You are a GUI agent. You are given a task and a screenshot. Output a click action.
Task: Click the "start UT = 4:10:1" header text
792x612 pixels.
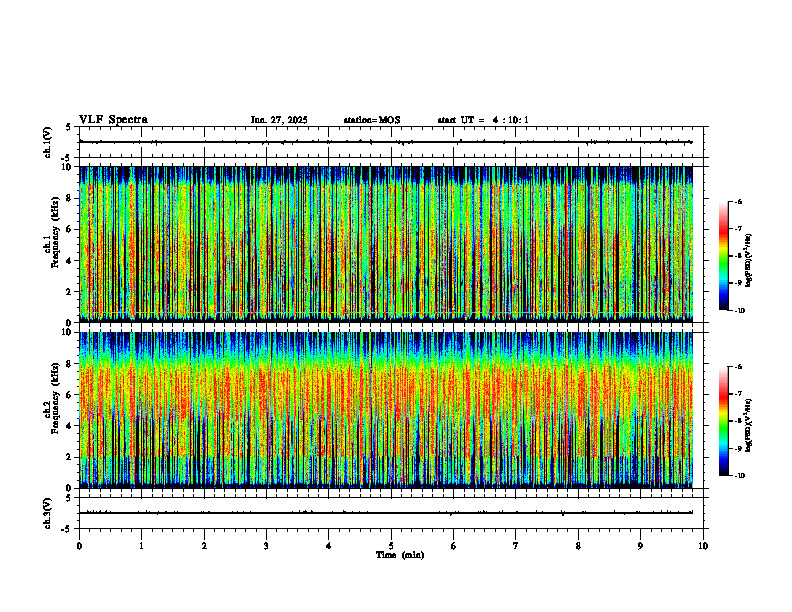click(483, 120)
